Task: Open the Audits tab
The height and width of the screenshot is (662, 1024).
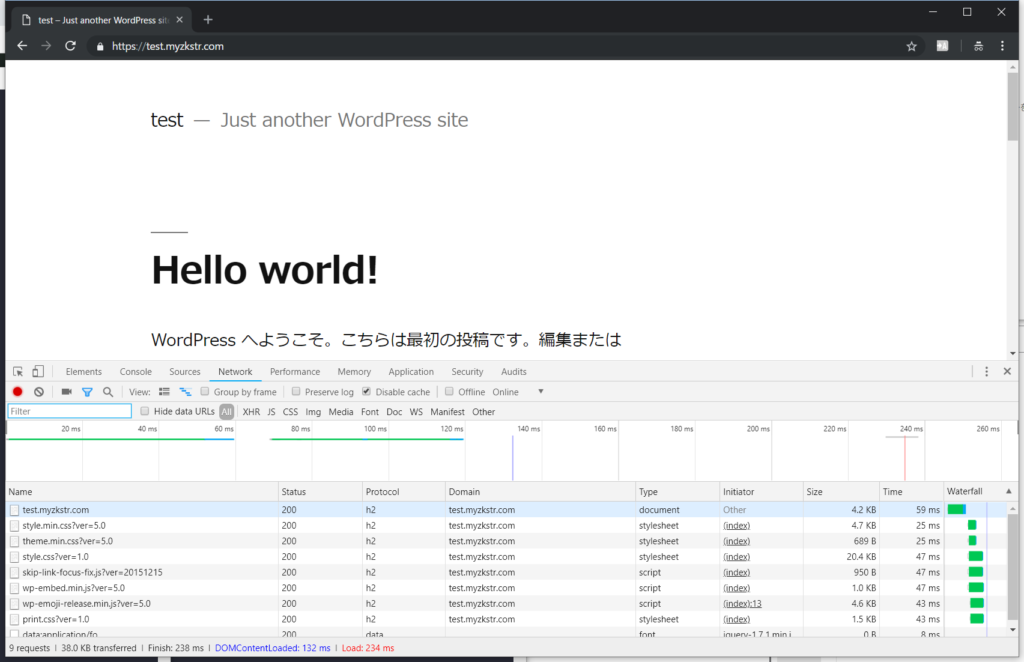Action: coord(513,371)
